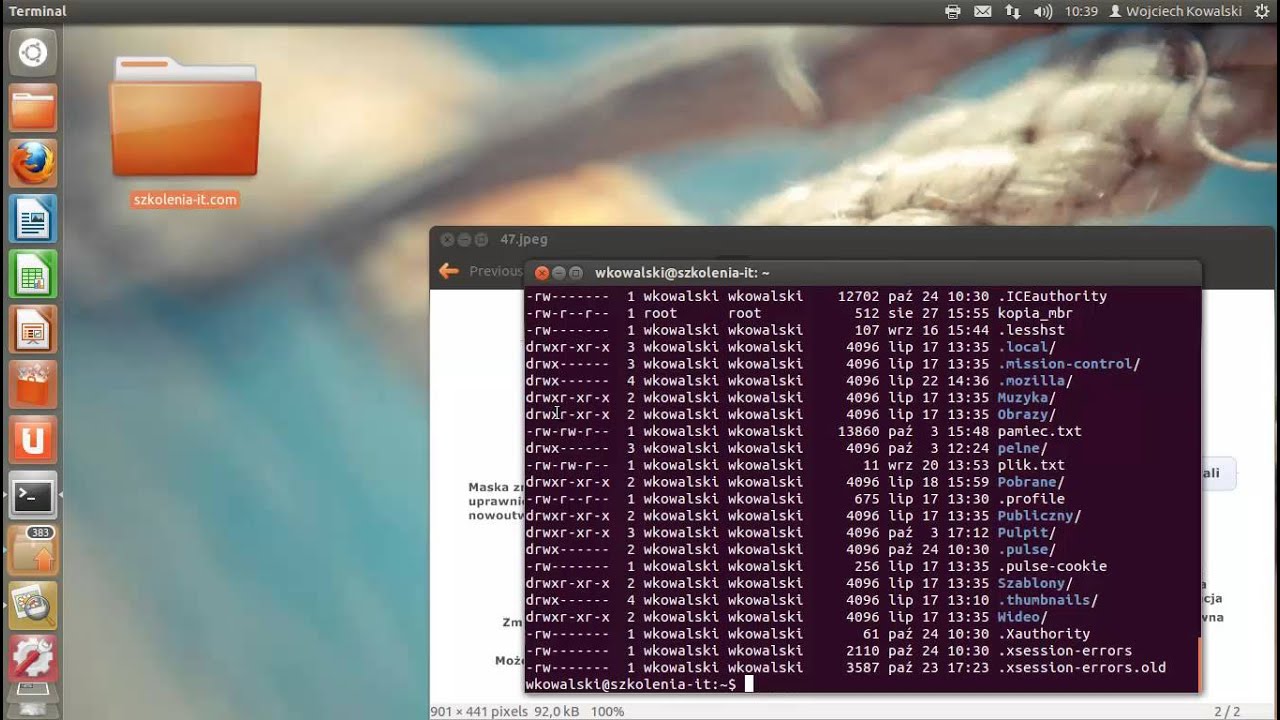Click the Szablony/ directory name
This screenshot has width=1280, height=720.
pos(1035,583)
